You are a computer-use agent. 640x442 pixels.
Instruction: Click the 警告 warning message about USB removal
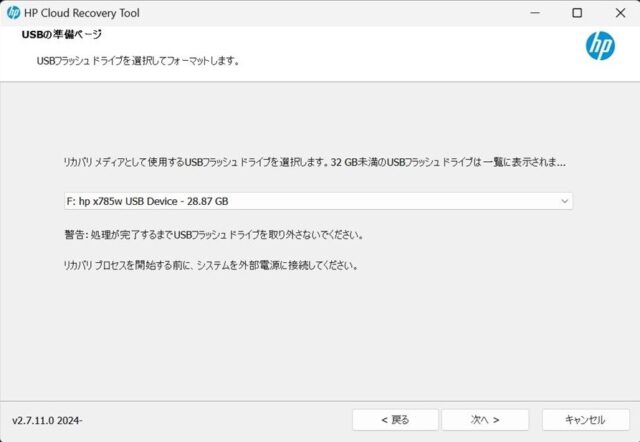point(214,235)
